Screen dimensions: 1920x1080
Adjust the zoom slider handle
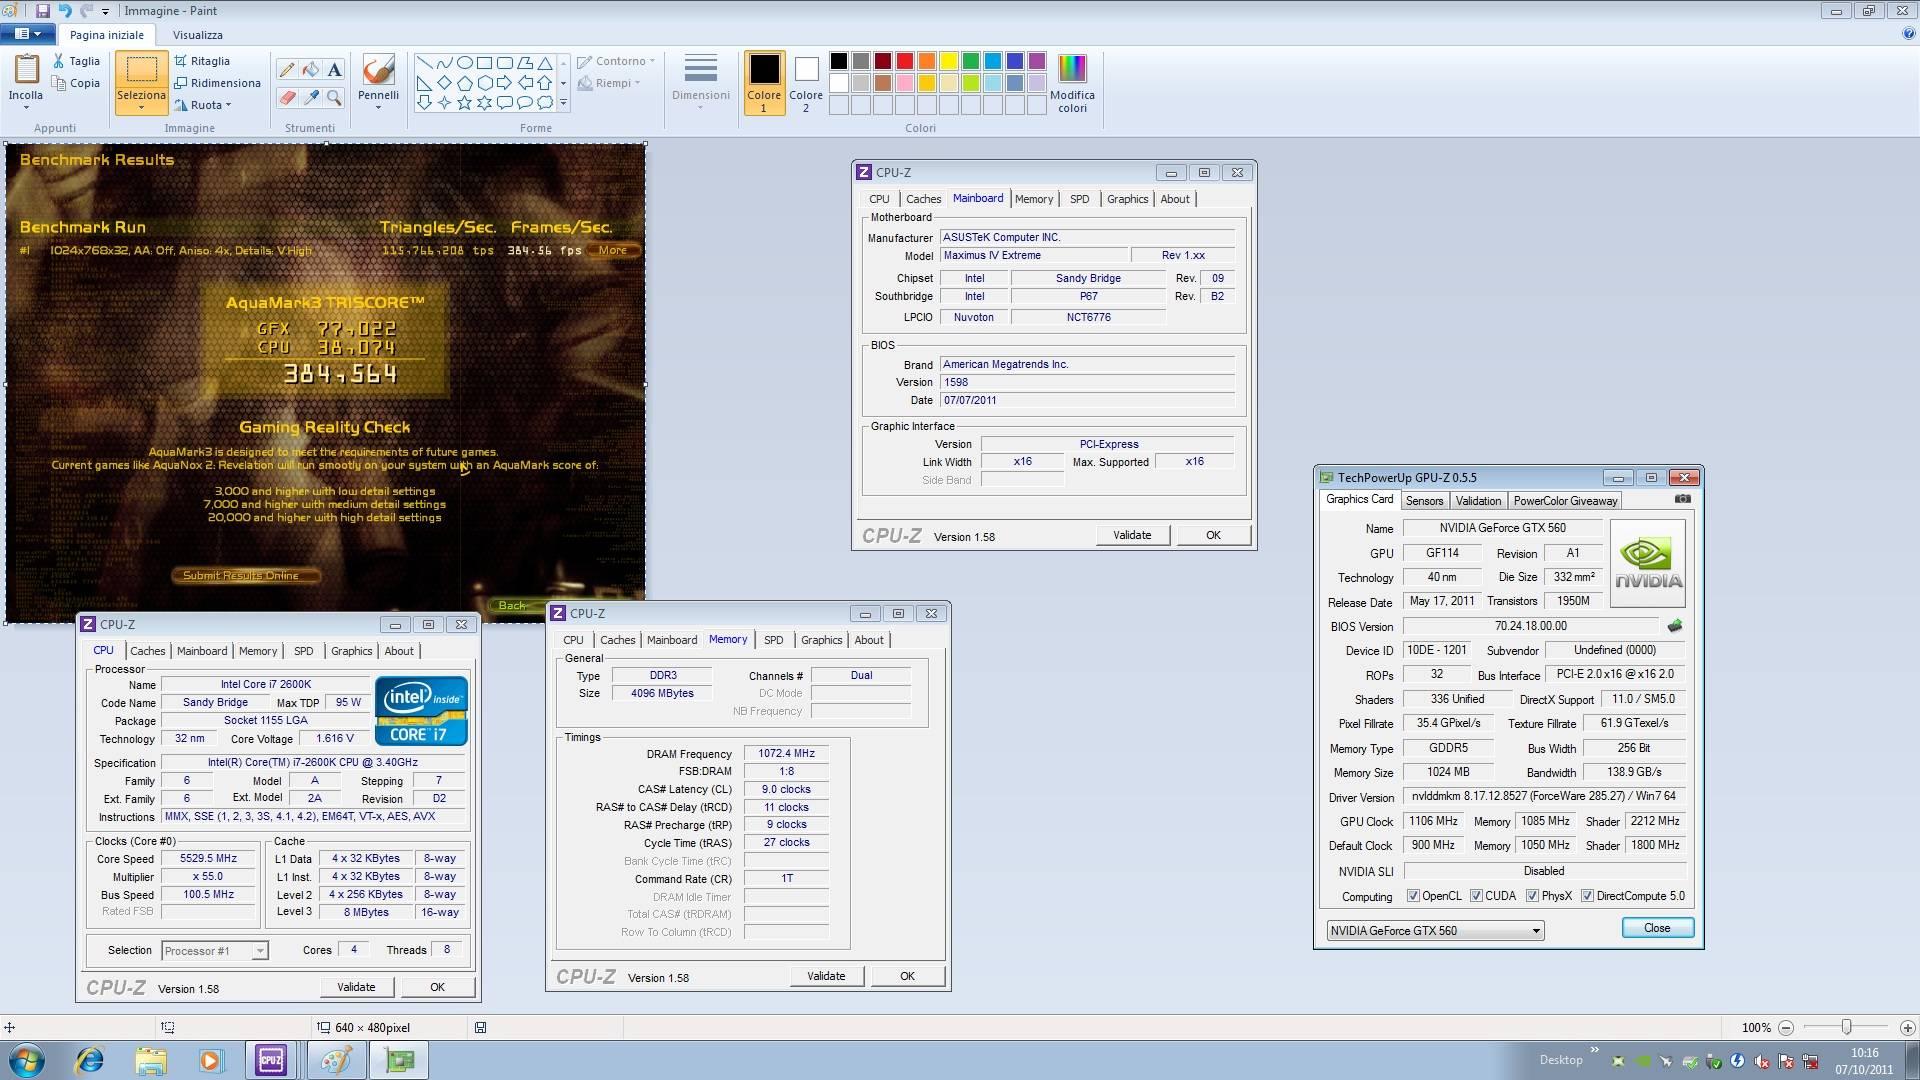tap(1847, 1027)
